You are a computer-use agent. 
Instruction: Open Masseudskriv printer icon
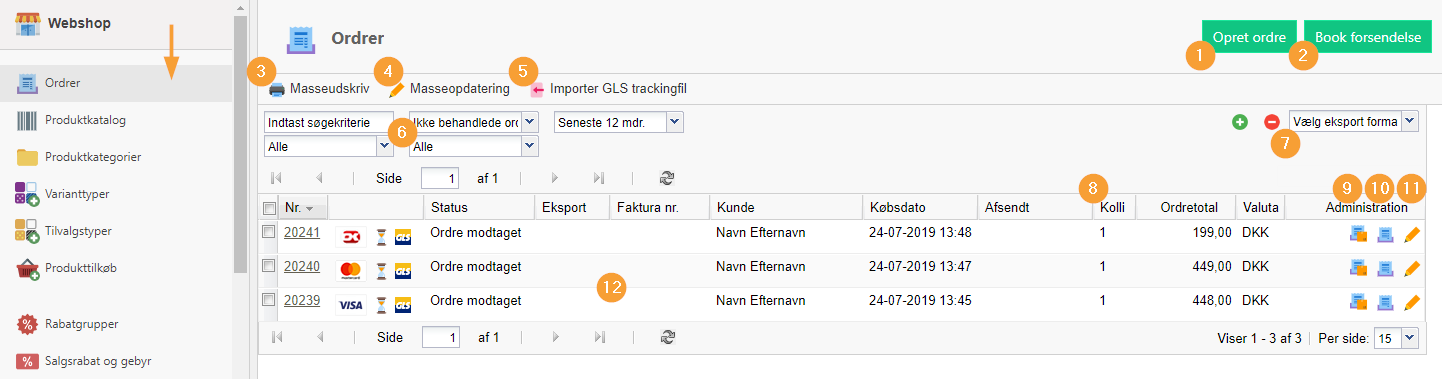277,89
